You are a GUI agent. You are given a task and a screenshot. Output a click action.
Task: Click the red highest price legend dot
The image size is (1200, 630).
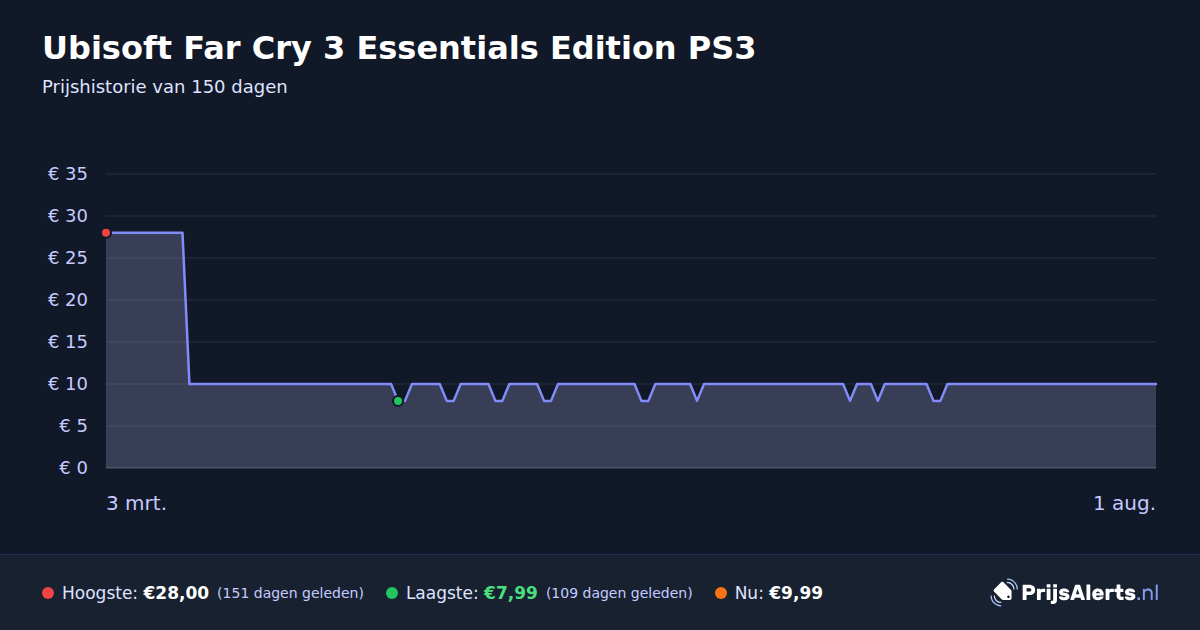(x=48, y=593)
